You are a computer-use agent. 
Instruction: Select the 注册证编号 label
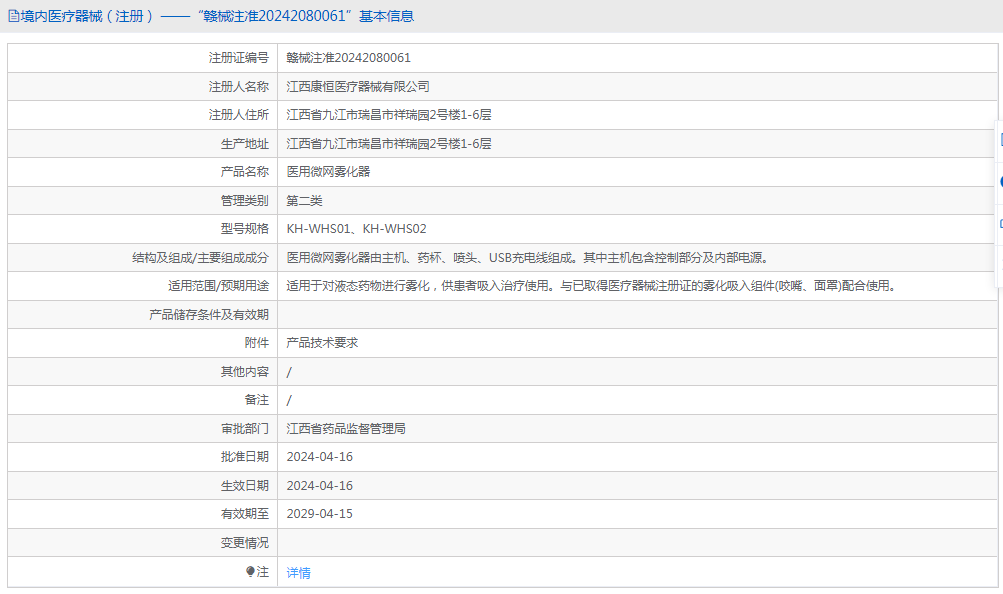239,58
